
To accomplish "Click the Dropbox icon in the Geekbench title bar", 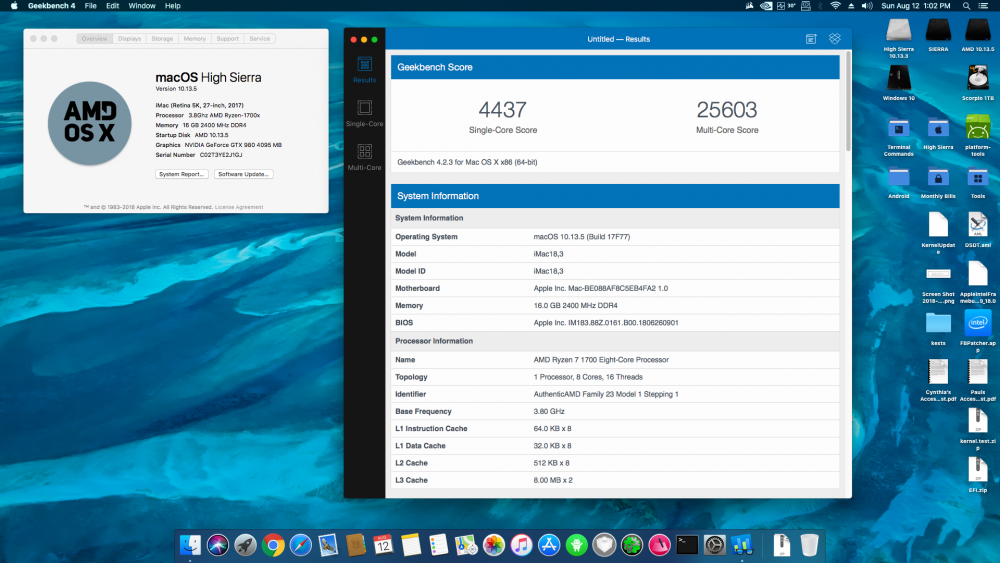I will 834,39.
